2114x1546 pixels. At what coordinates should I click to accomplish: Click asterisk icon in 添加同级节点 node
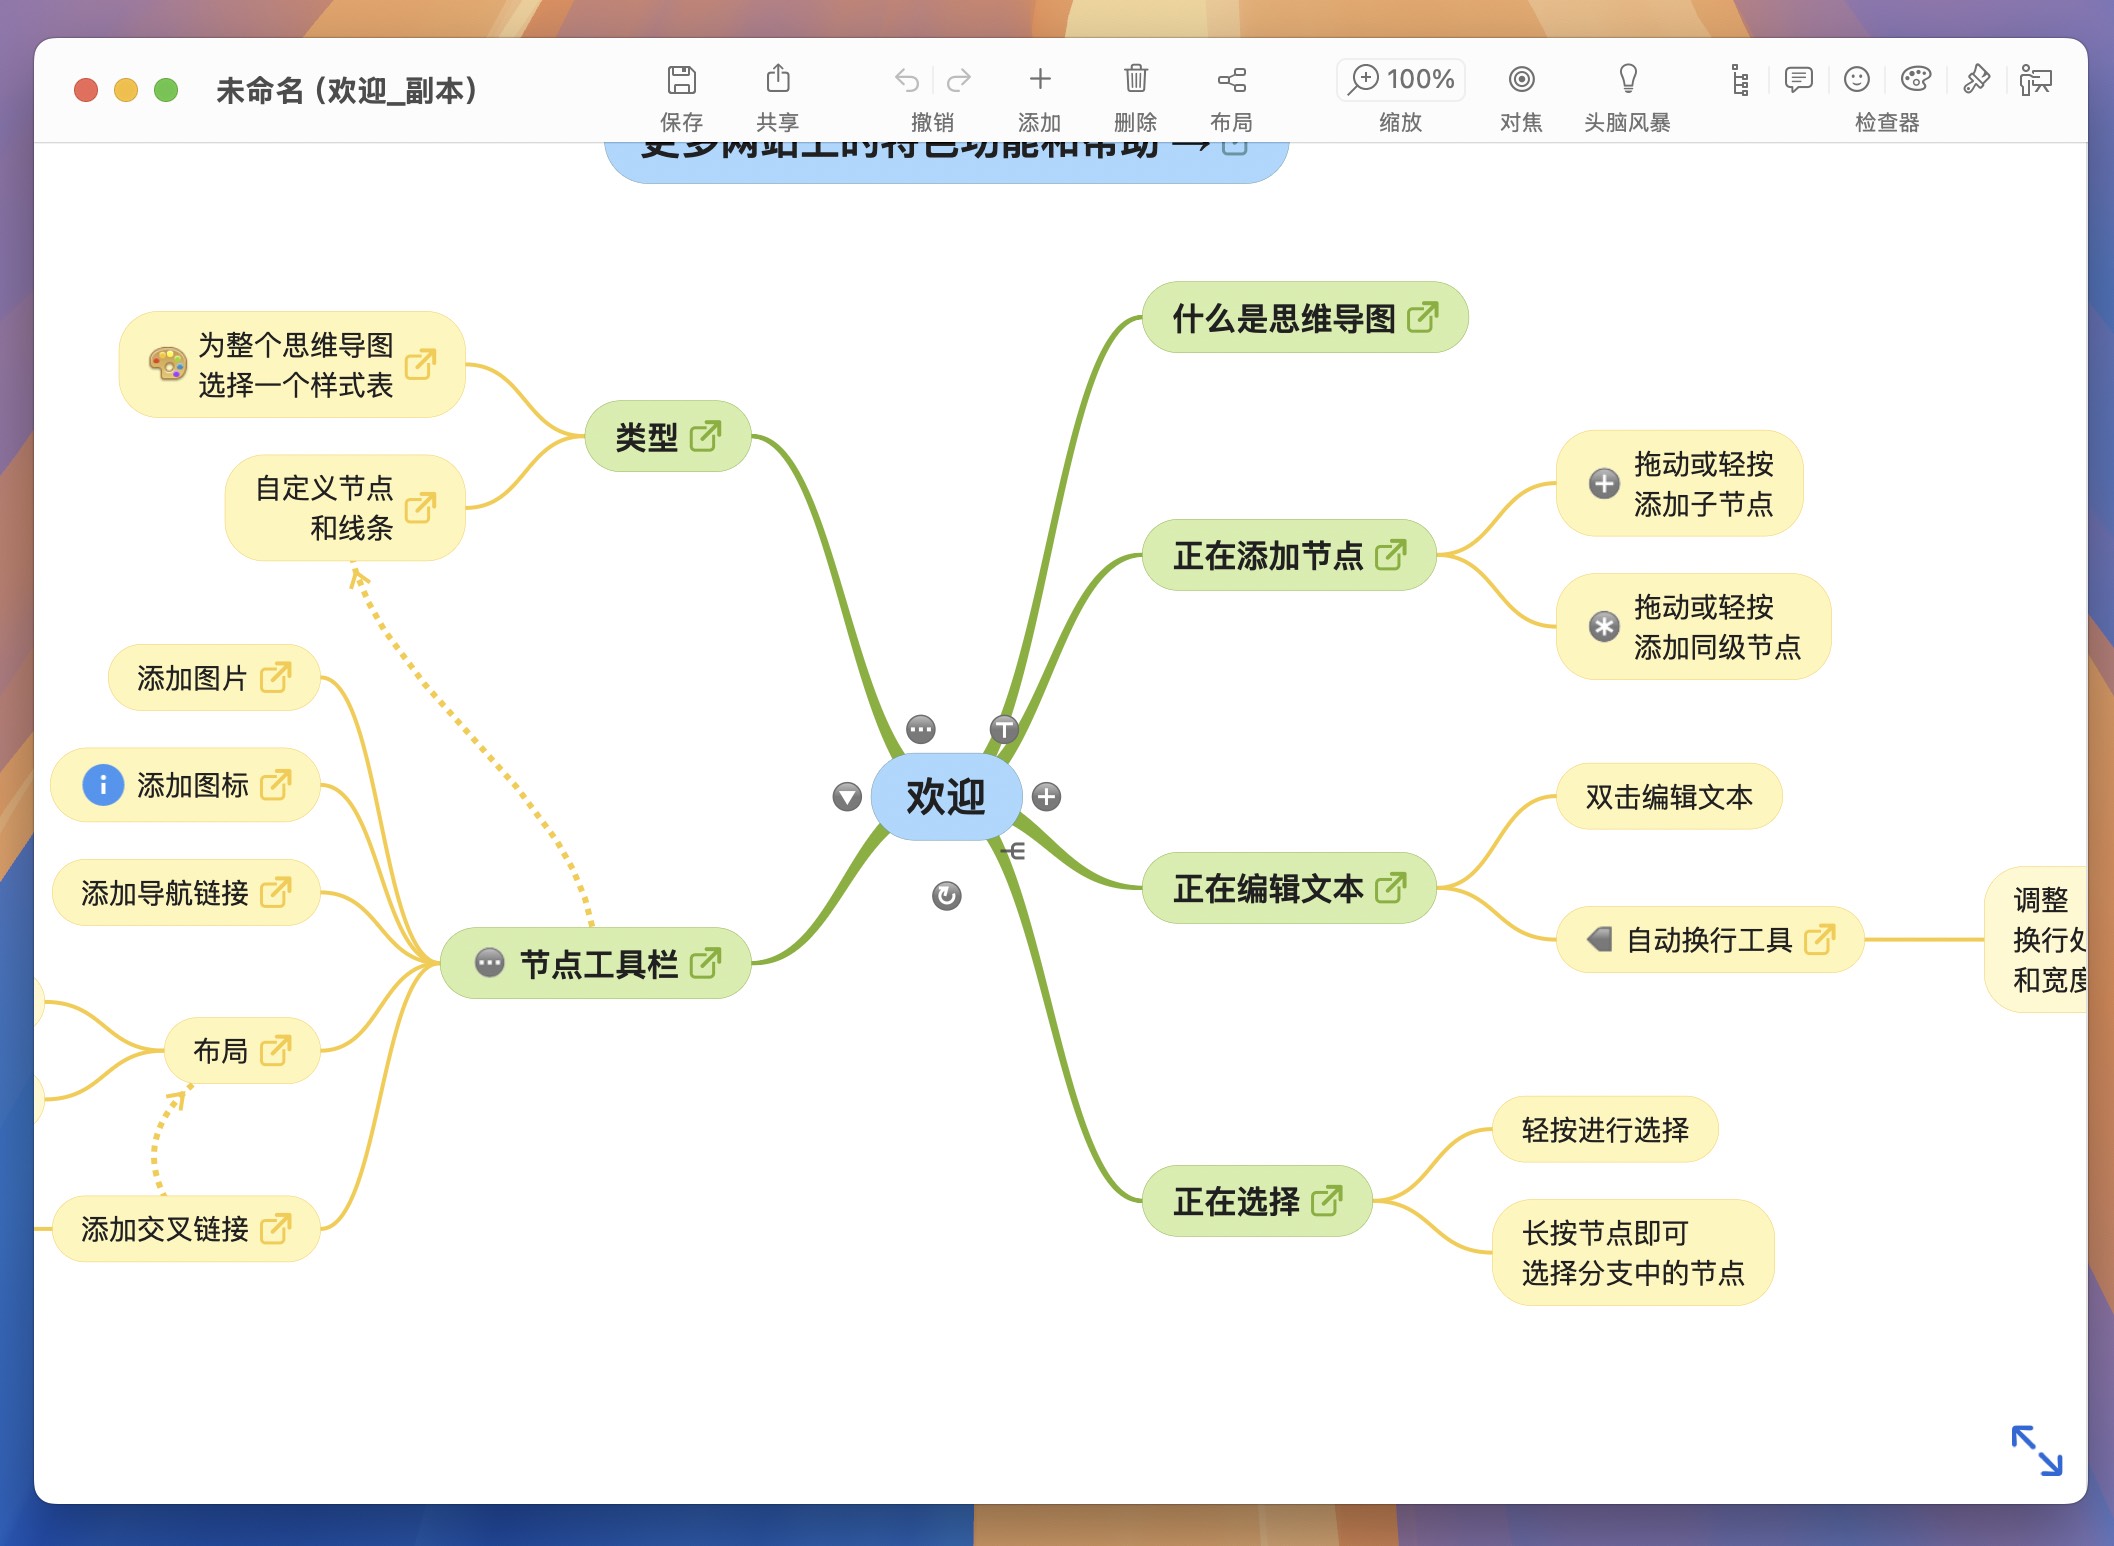pos(1604,627)
